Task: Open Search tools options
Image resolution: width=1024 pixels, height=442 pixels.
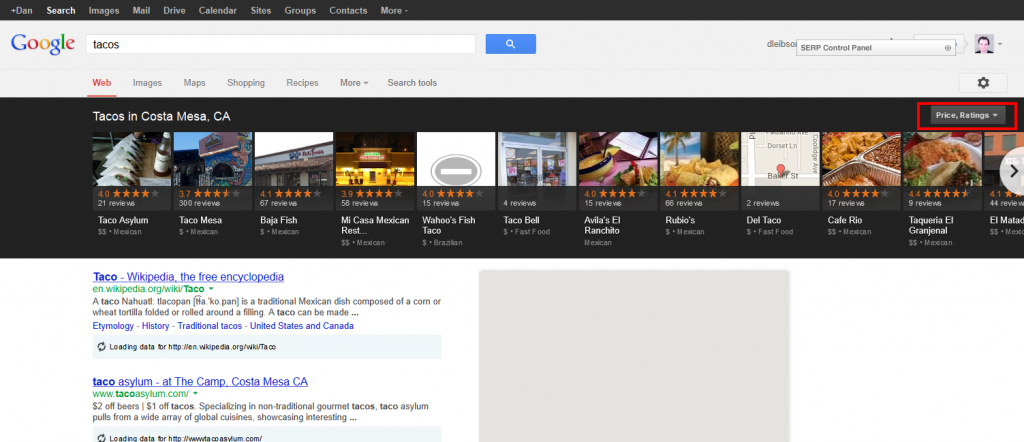Action: pos(412,83)
